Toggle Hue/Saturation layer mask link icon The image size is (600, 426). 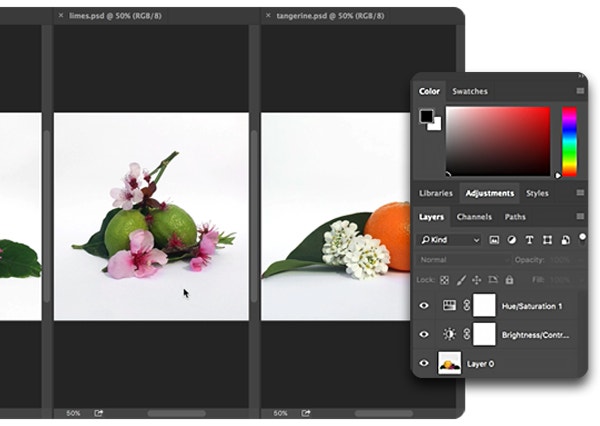click(x=466, y=305)
